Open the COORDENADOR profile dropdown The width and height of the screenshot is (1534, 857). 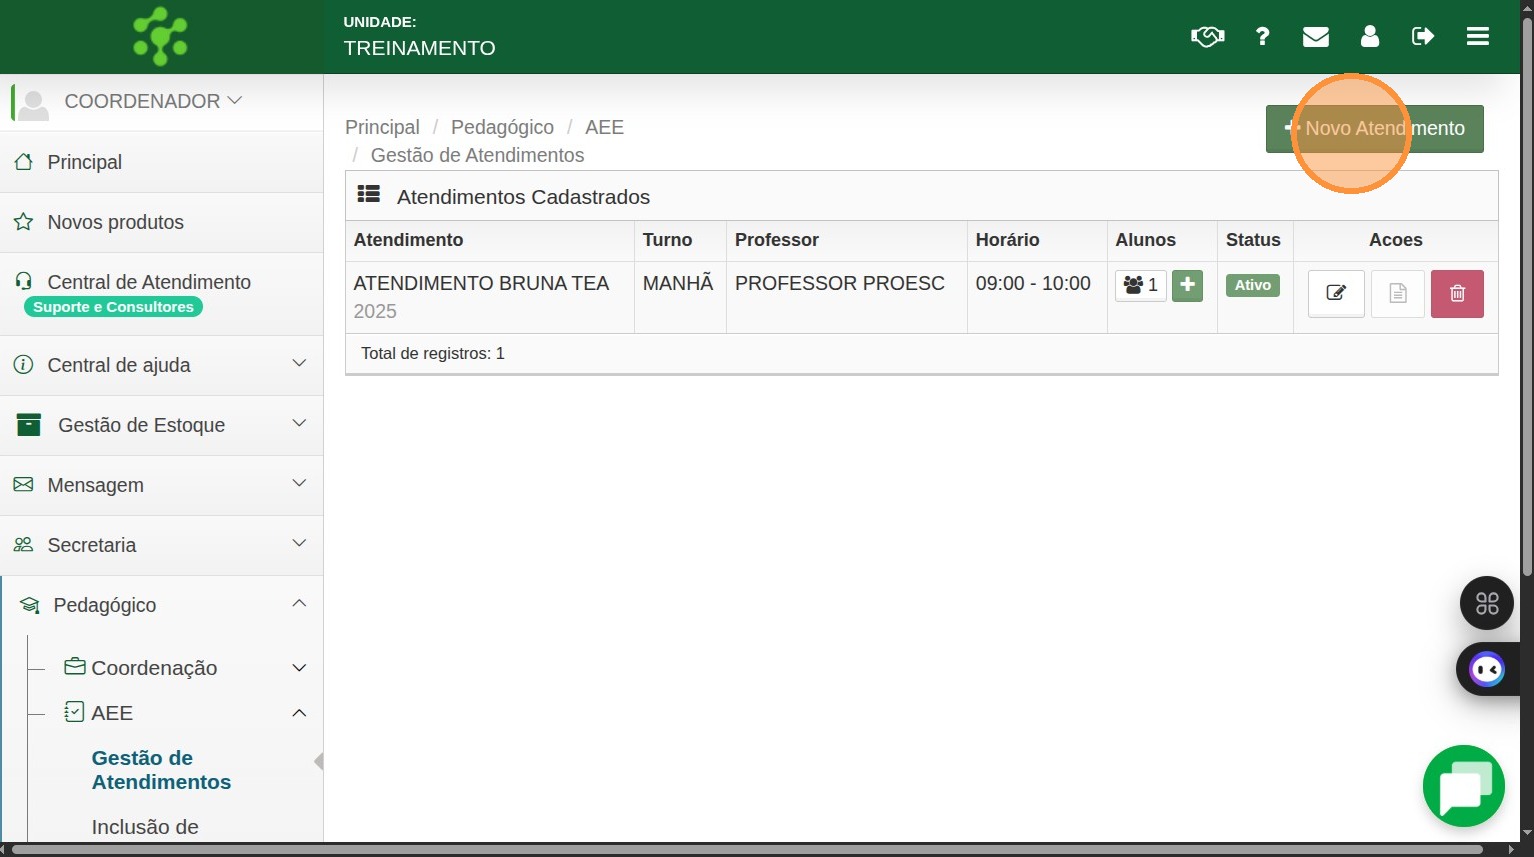[153, 101]
